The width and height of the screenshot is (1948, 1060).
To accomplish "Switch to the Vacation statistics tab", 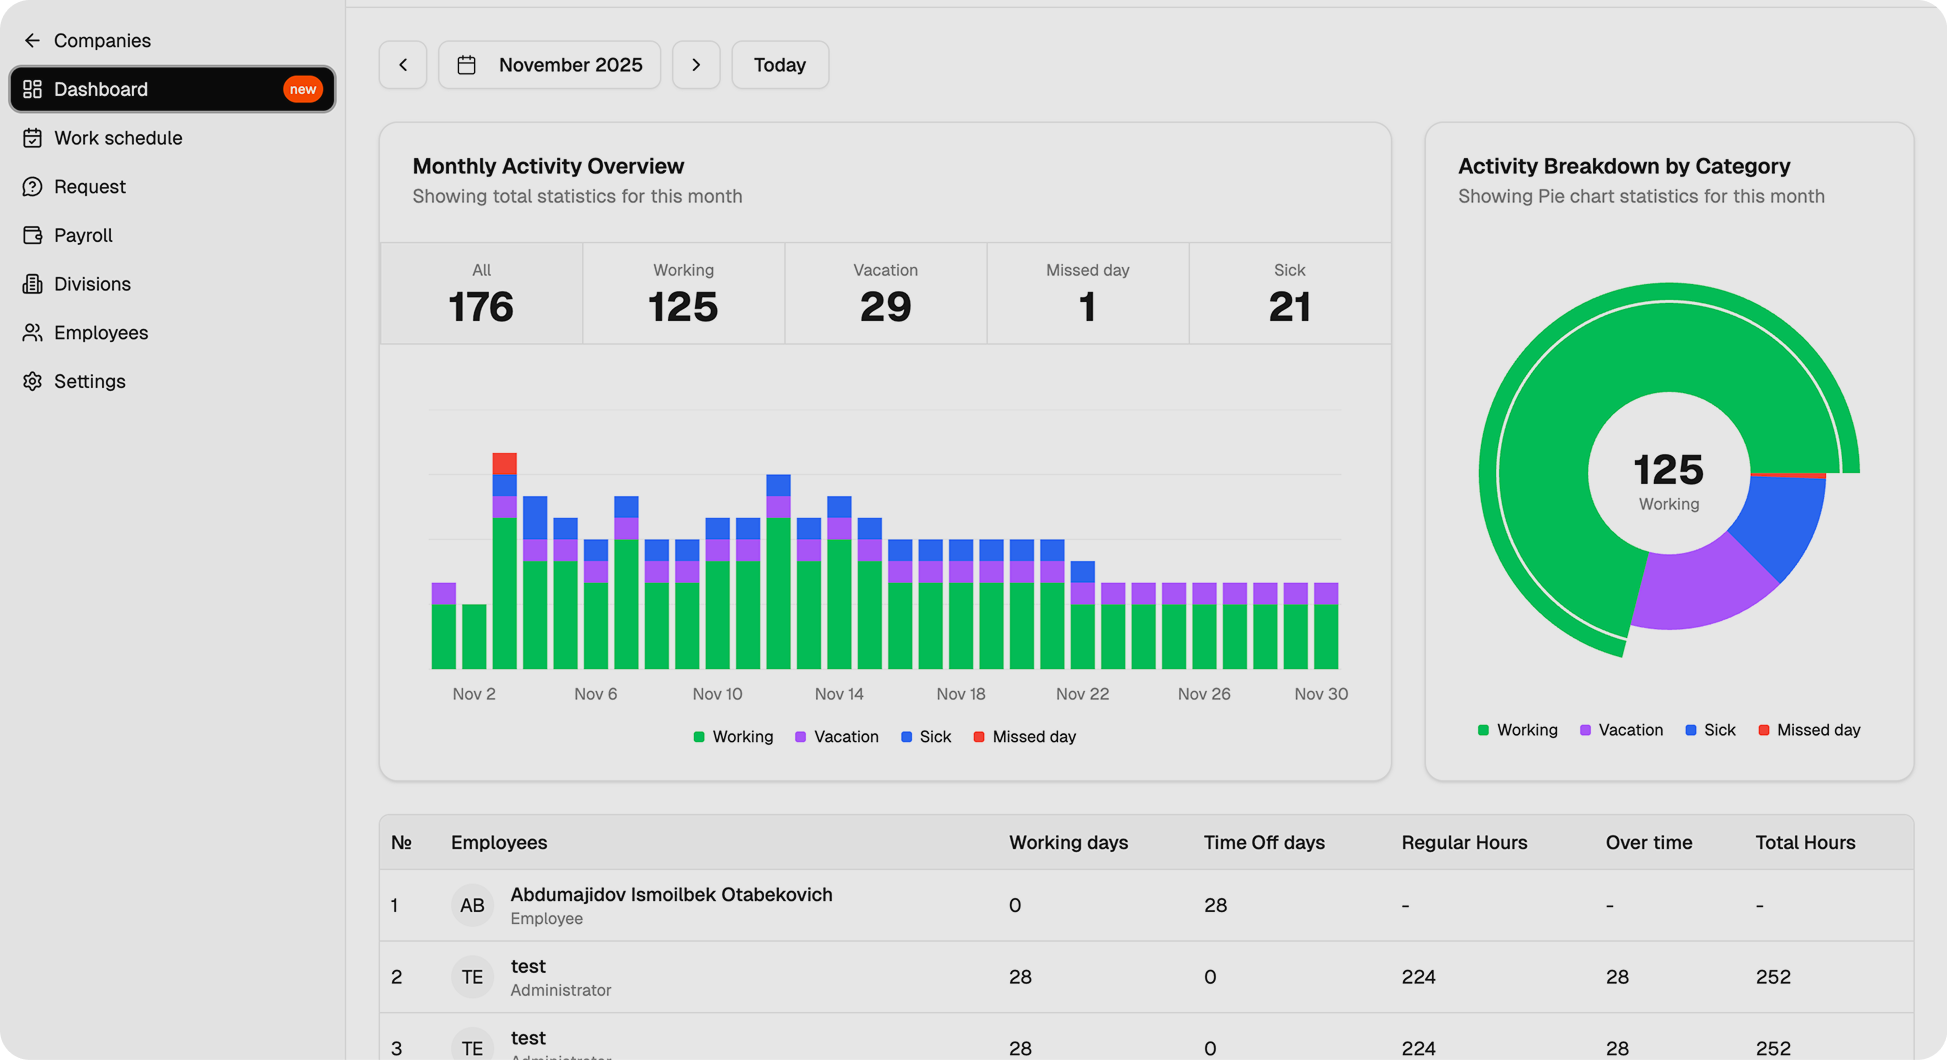I will [x=885, y=294].
